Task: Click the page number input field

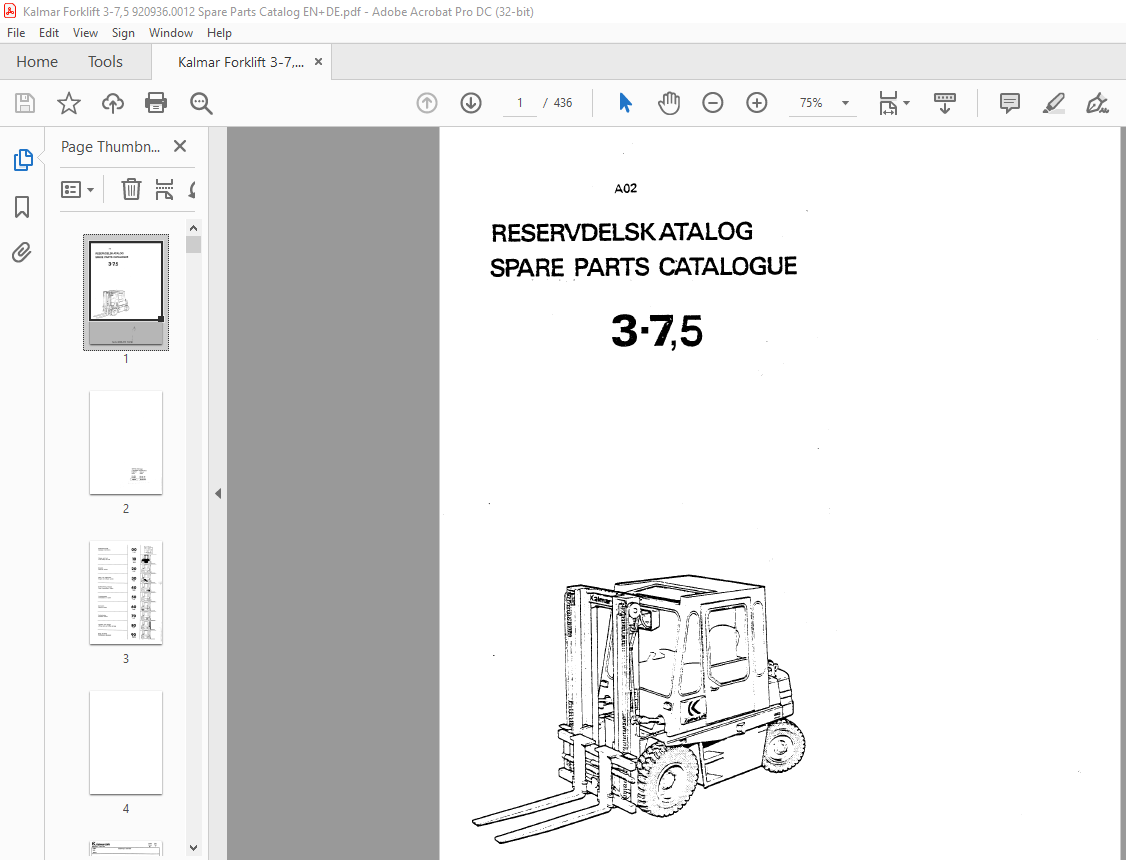Action: [x=519, y=103]
